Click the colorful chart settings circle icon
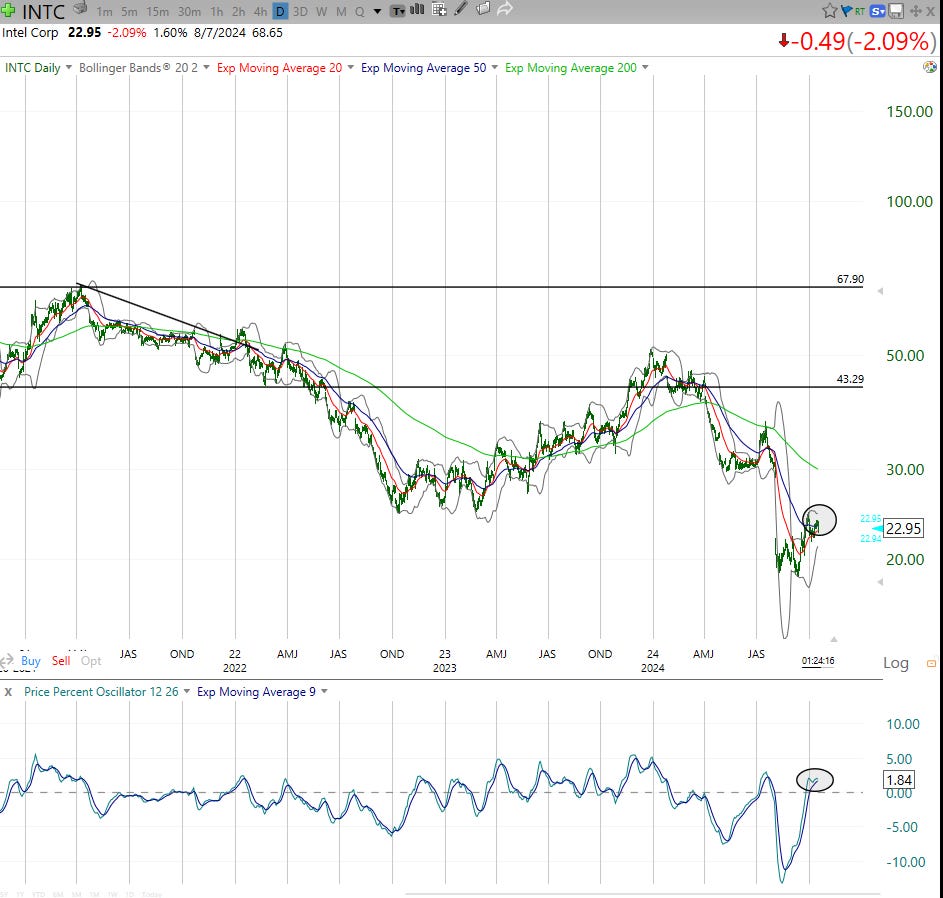This screenshot has height=898, width=943. coord(930,67)
